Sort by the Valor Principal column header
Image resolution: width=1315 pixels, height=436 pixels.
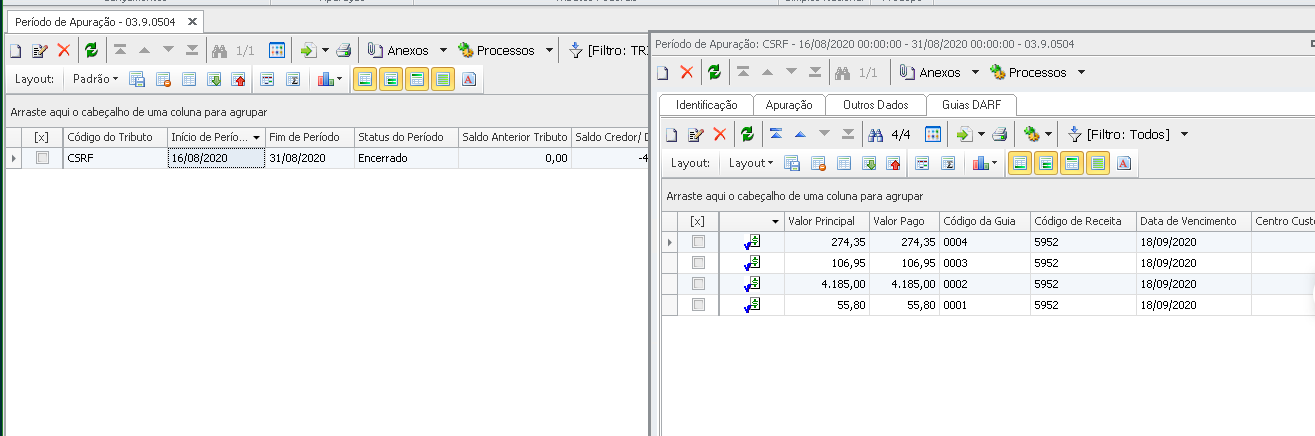[x=827, y=221]
